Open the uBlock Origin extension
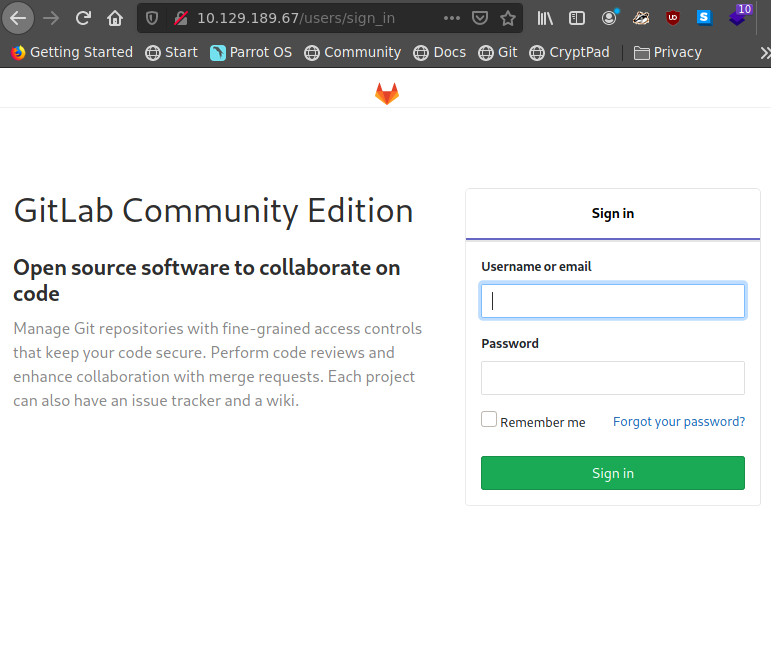This screenshot has height=654, width=771. (673, 18)
